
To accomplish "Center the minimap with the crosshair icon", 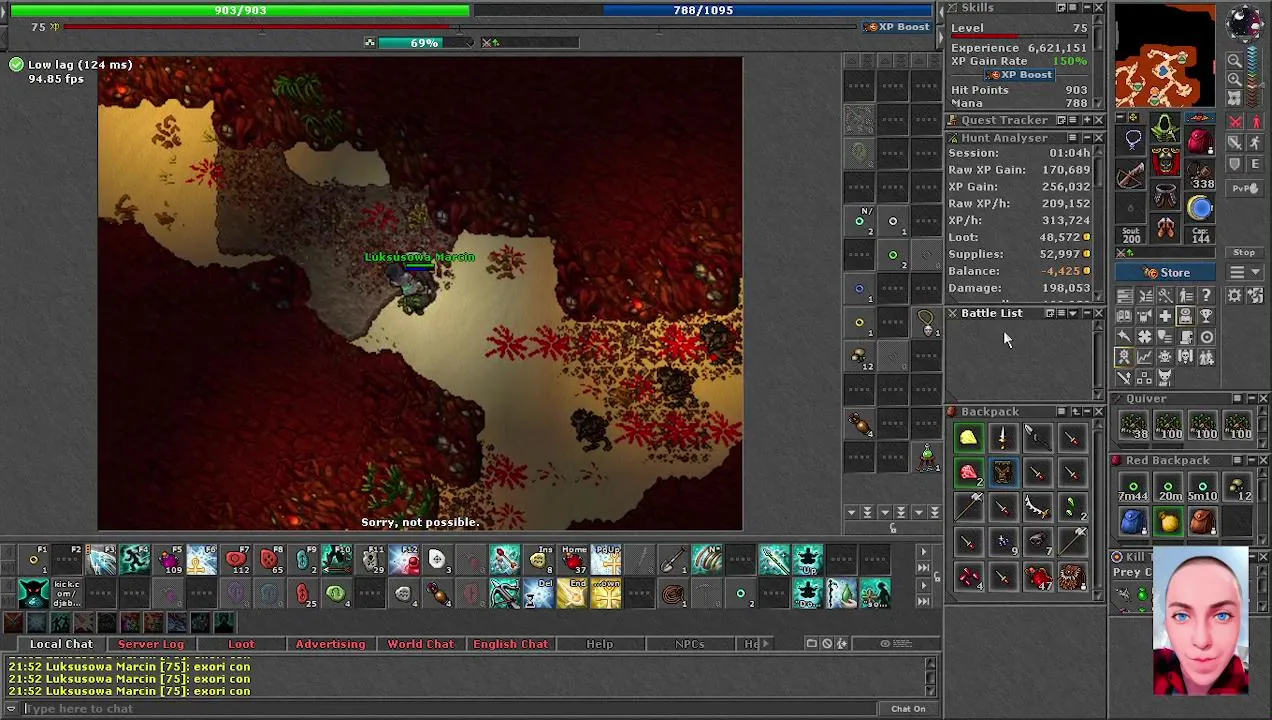I will click(1234, 98).
